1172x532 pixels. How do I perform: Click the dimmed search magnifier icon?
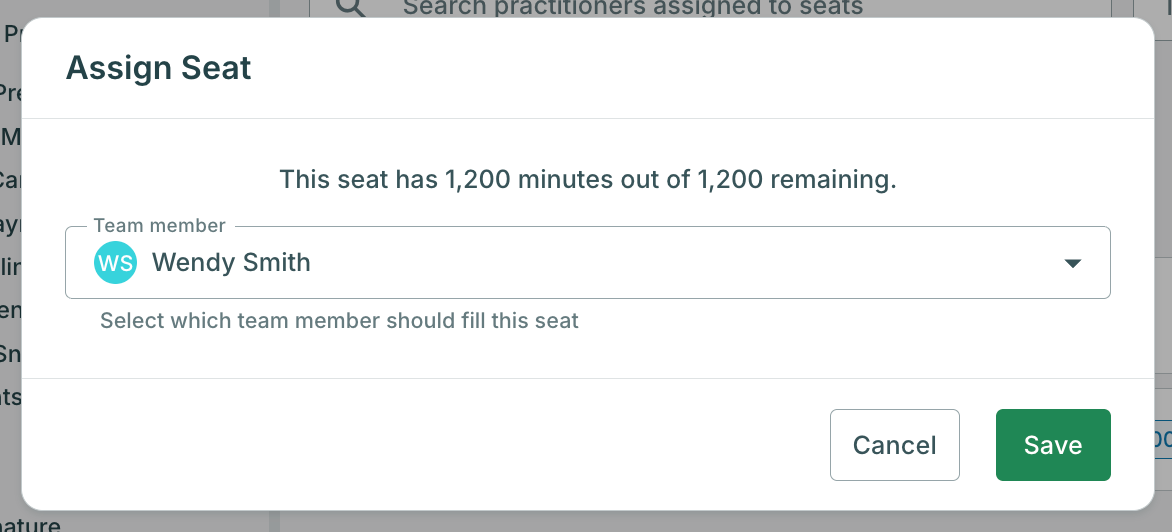click(351, 7)
